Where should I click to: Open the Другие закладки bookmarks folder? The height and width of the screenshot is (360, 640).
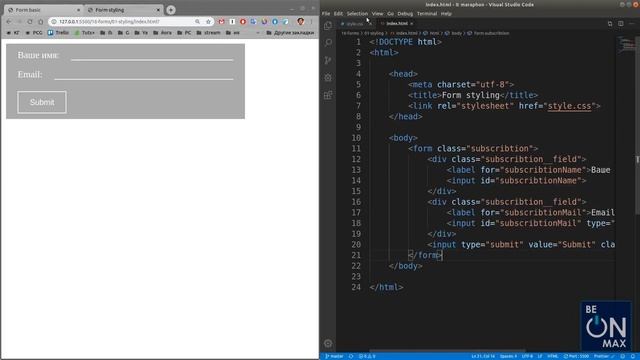click(290, 33)
